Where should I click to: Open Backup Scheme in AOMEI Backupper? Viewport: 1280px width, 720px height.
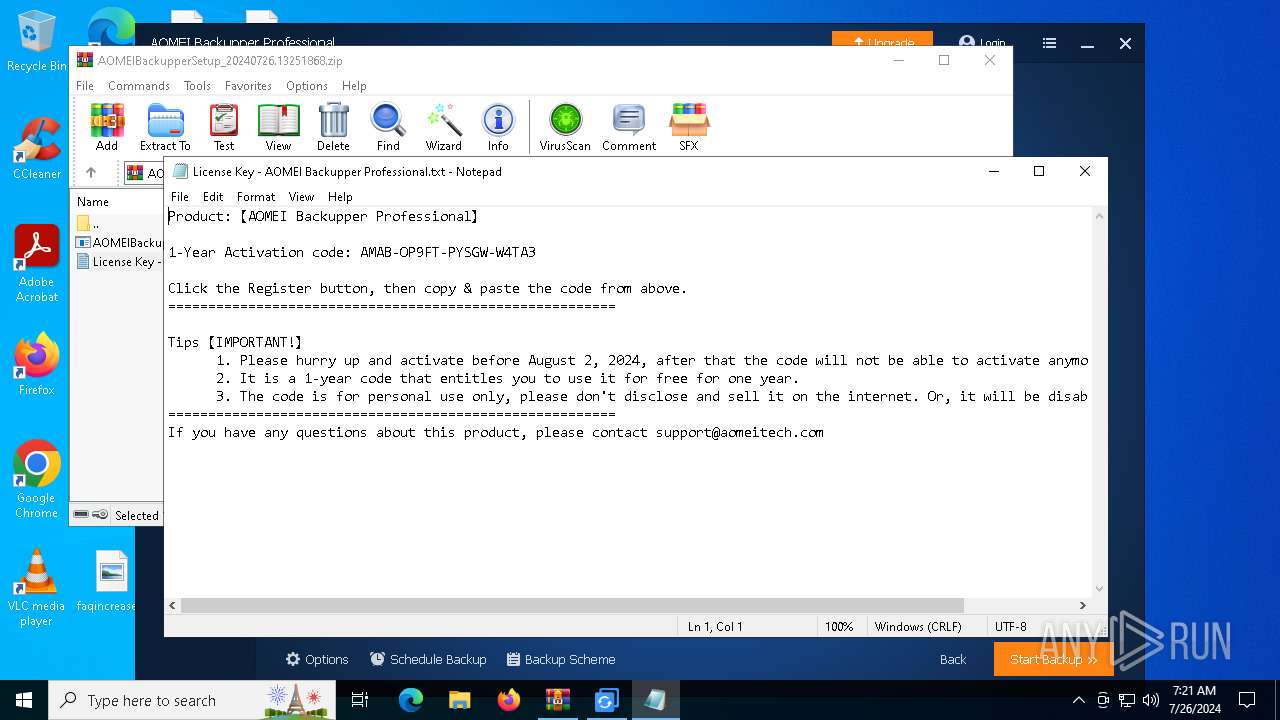561,659
